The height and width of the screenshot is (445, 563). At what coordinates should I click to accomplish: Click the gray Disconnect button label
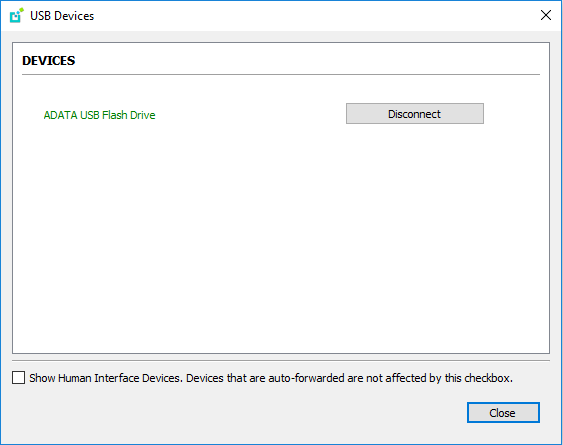point(414,114)
